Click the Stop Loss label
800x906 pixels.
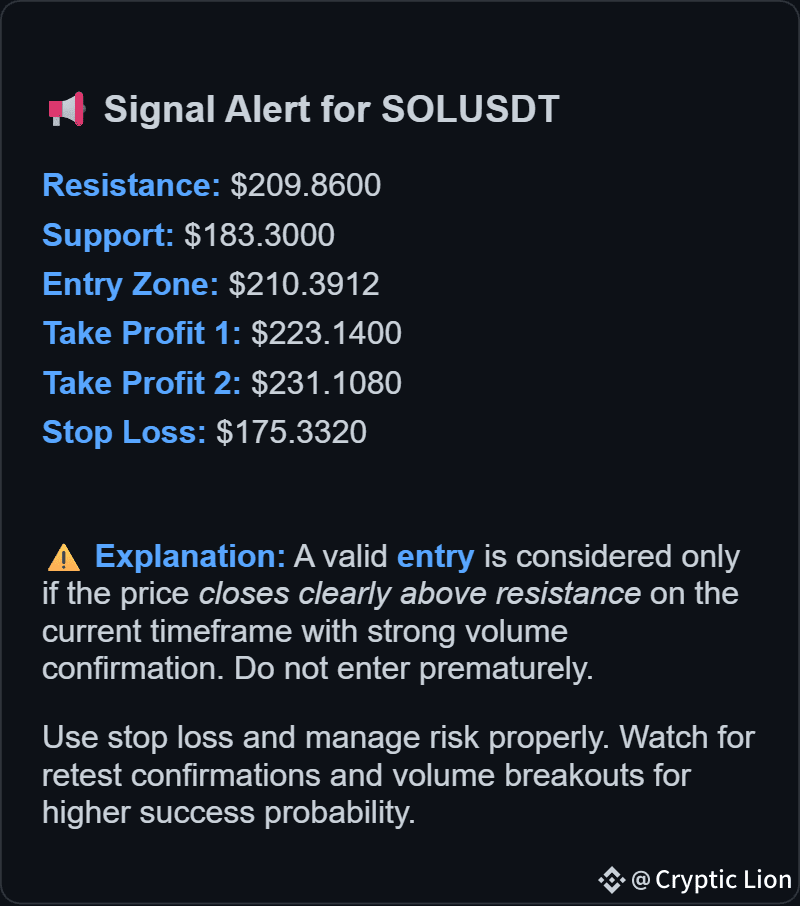124,432
